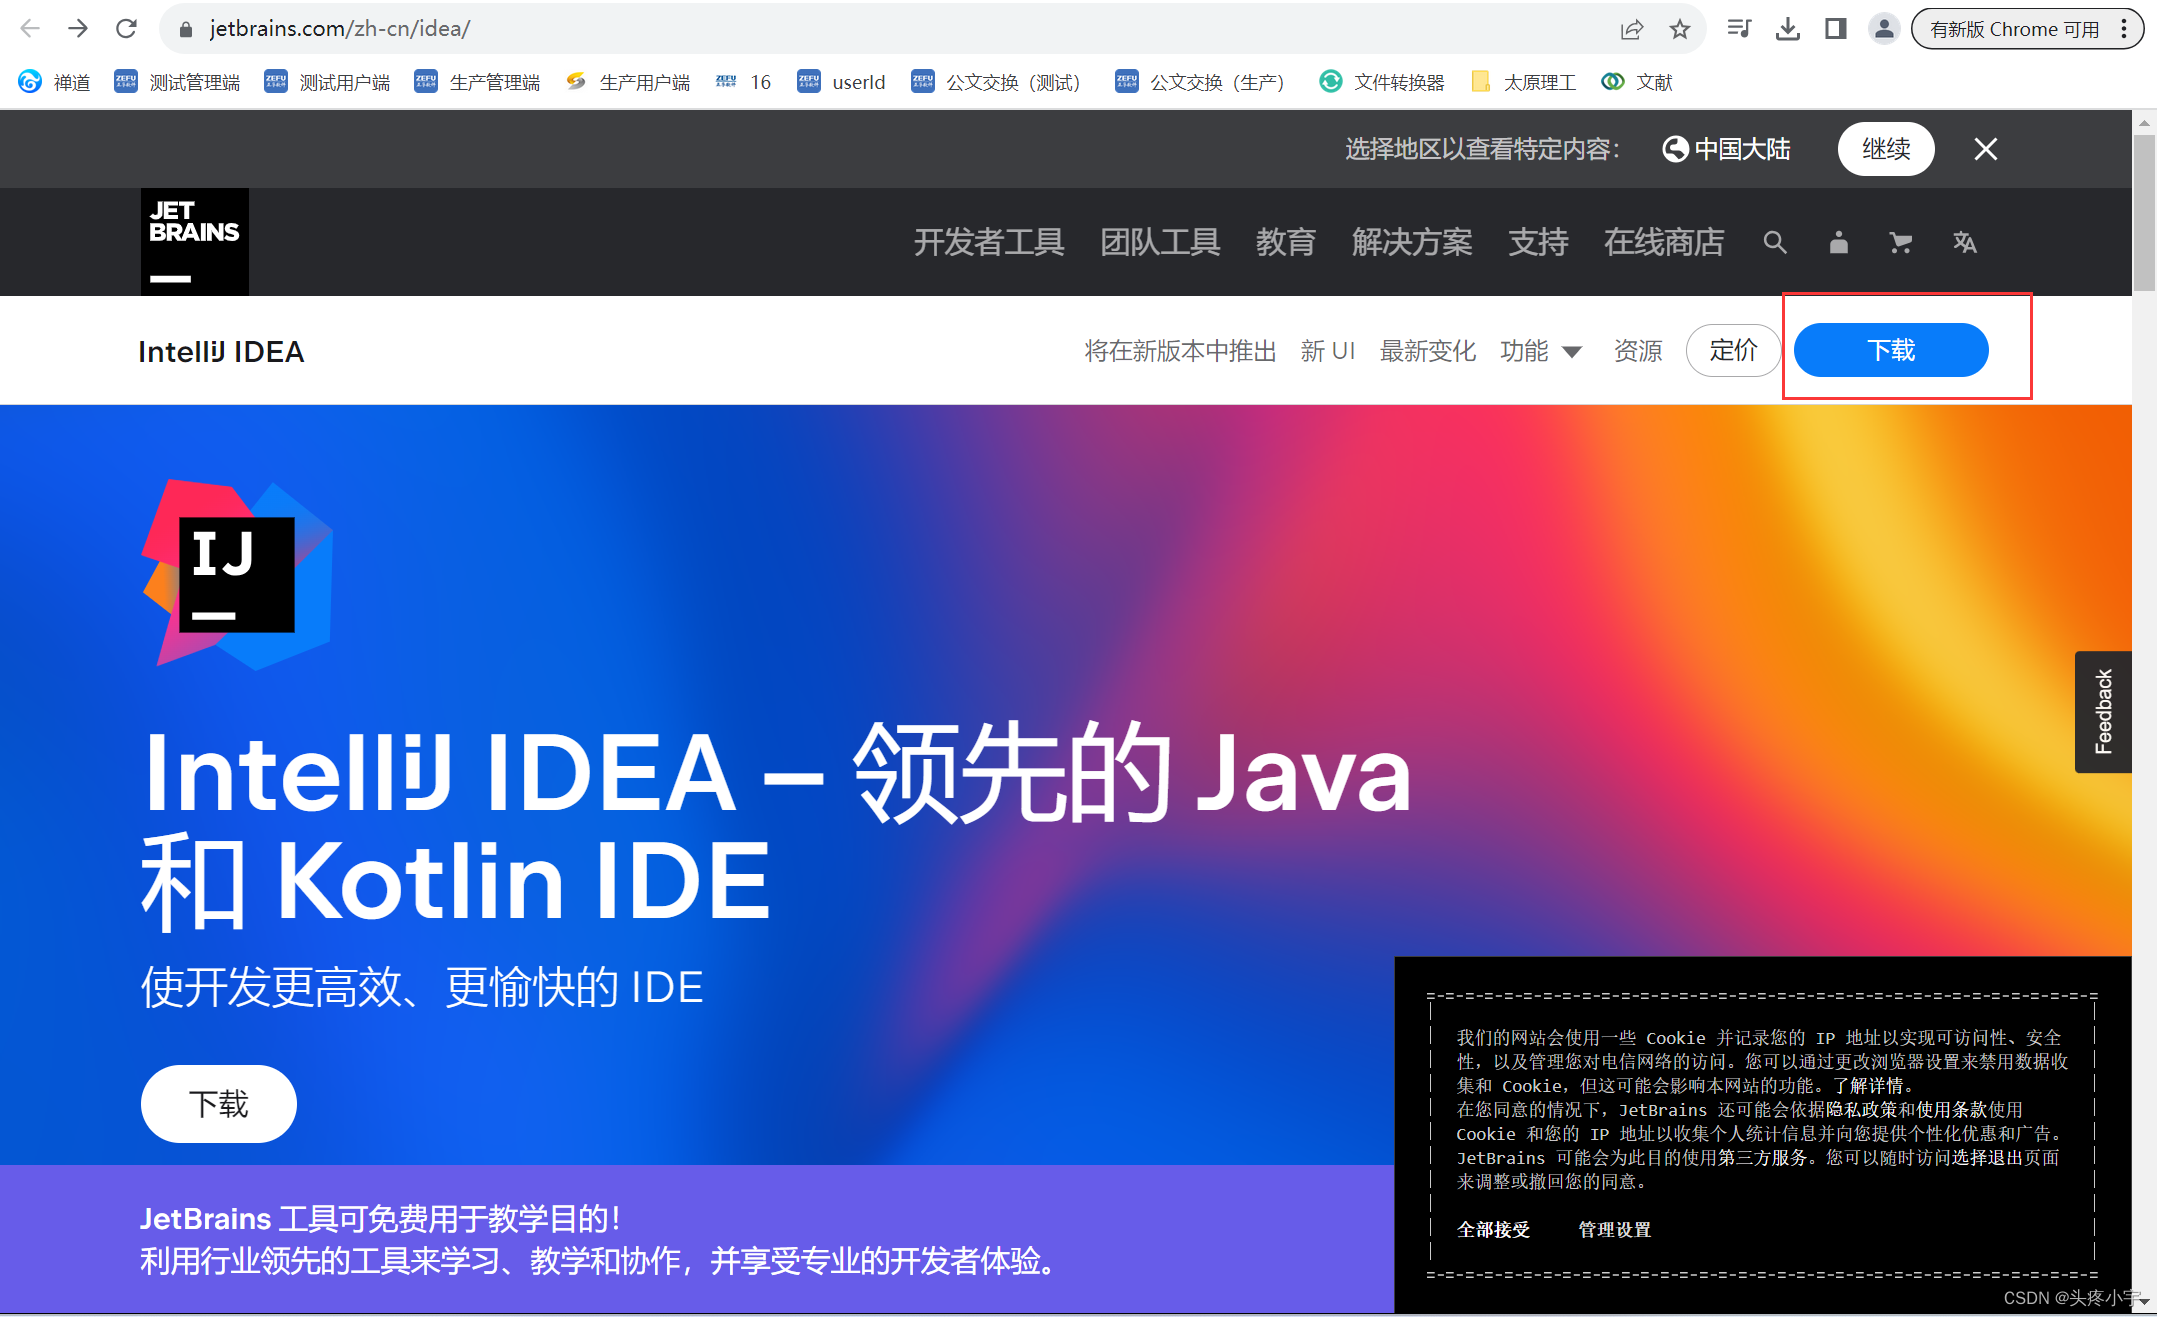The image size is (2157, 1317).
Task: Open the userId bookmark
Action: (841, 82)
